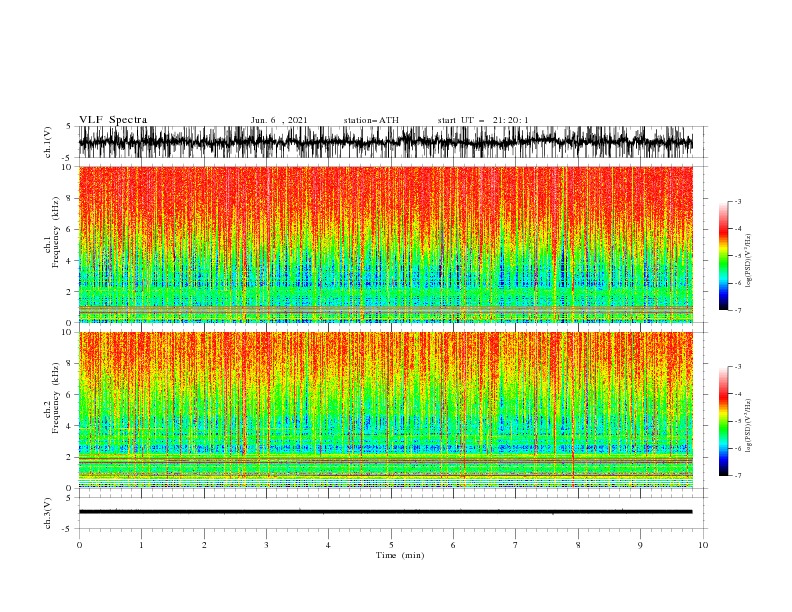Viewport: 792px width, 612px height.
Task: Click the 'ch.3(V)' y-axis label
Action: pyautogui.click(x=48, y=513)
